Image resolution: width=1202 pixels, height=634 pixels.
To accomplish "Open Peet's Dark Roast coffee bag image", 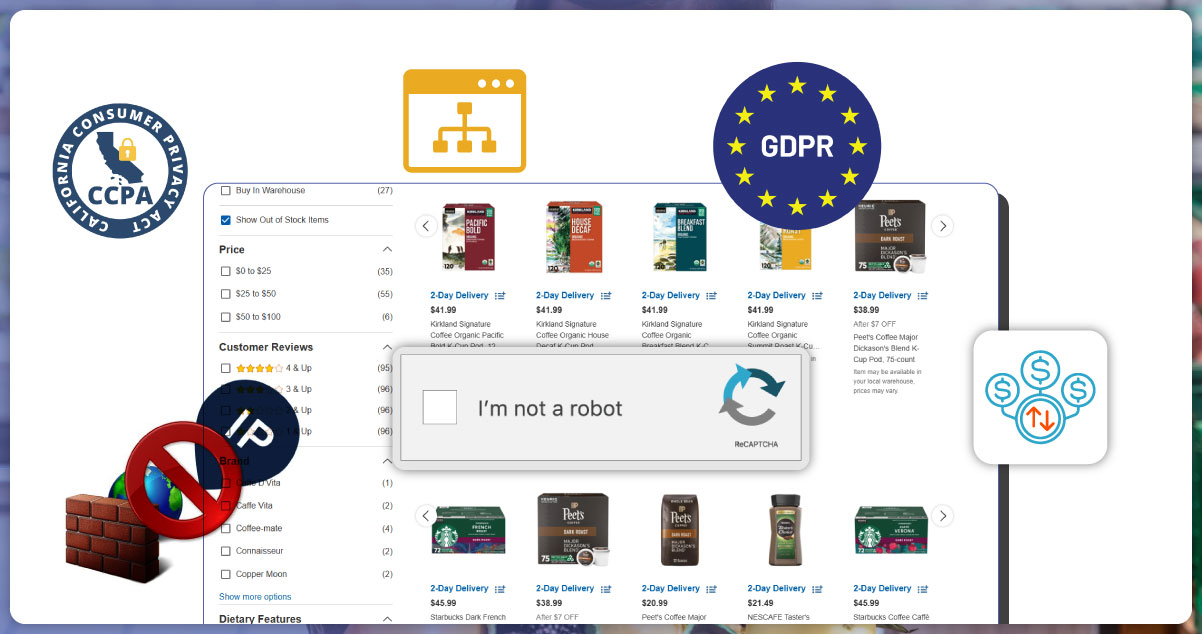I will point(680,529).
